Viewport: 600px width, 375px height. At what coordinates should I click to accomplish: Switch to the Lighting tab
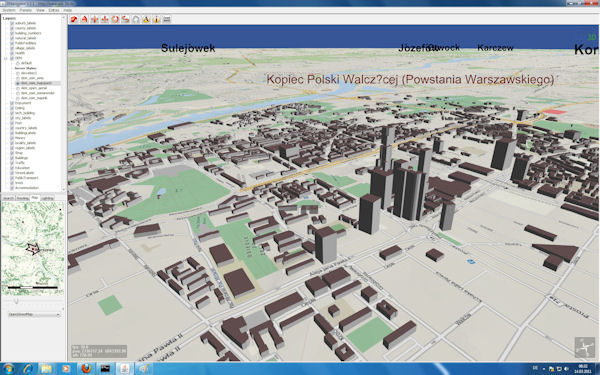click(47, 198)
